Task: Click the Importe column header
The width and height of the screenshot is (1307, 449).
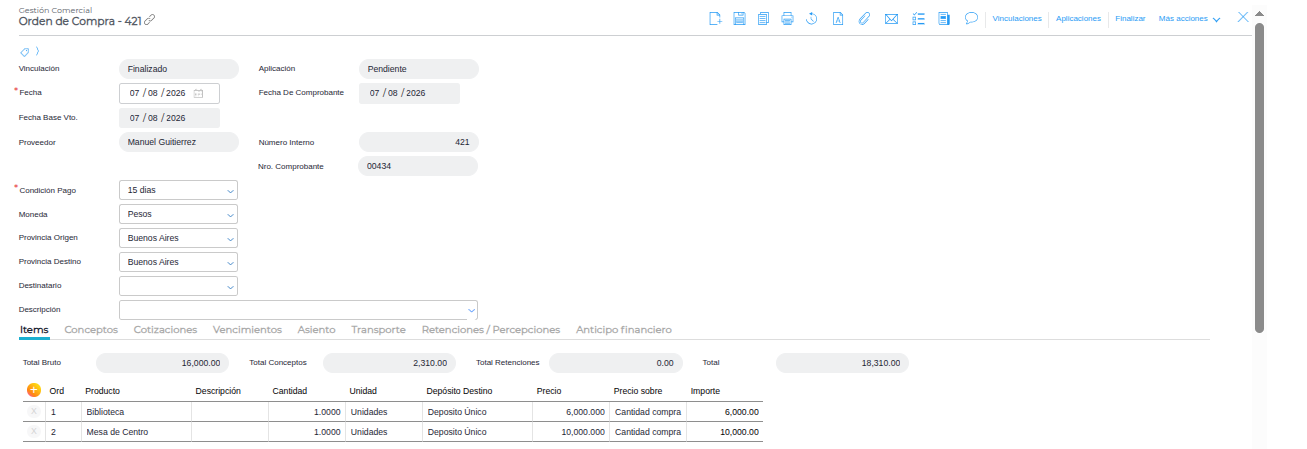Action: click(x=705, y=391)
